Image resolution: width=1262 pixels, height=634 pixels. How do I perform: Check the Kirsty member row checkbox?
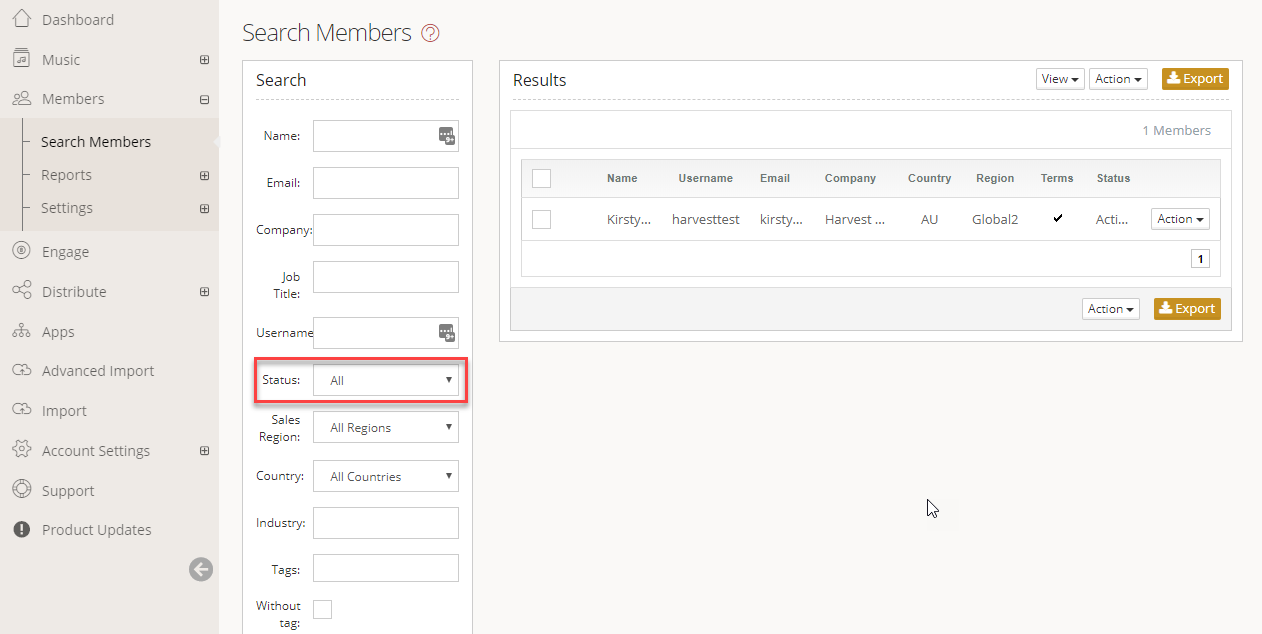(541, 219)
